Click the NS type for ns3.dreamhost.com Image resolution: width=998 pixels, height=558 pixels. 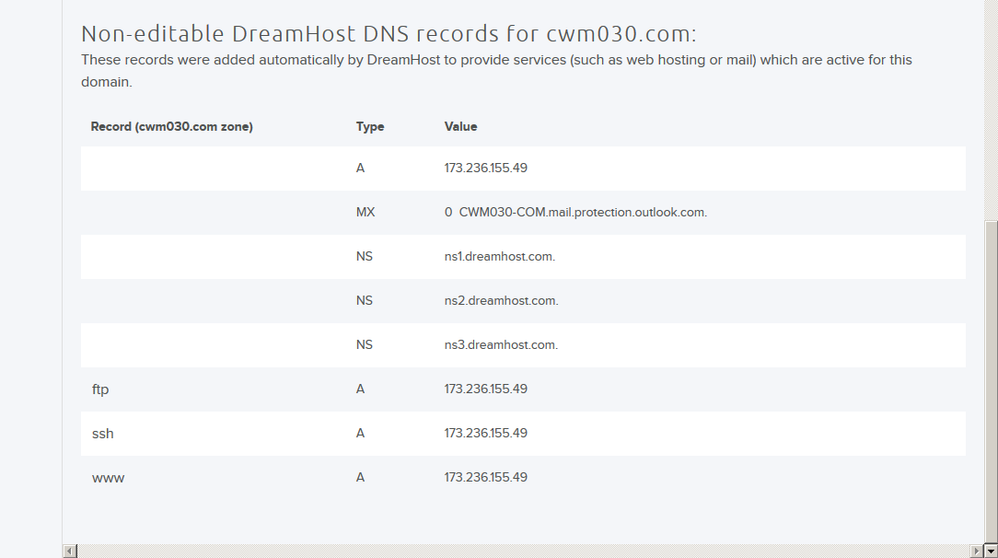coord(364,345)
